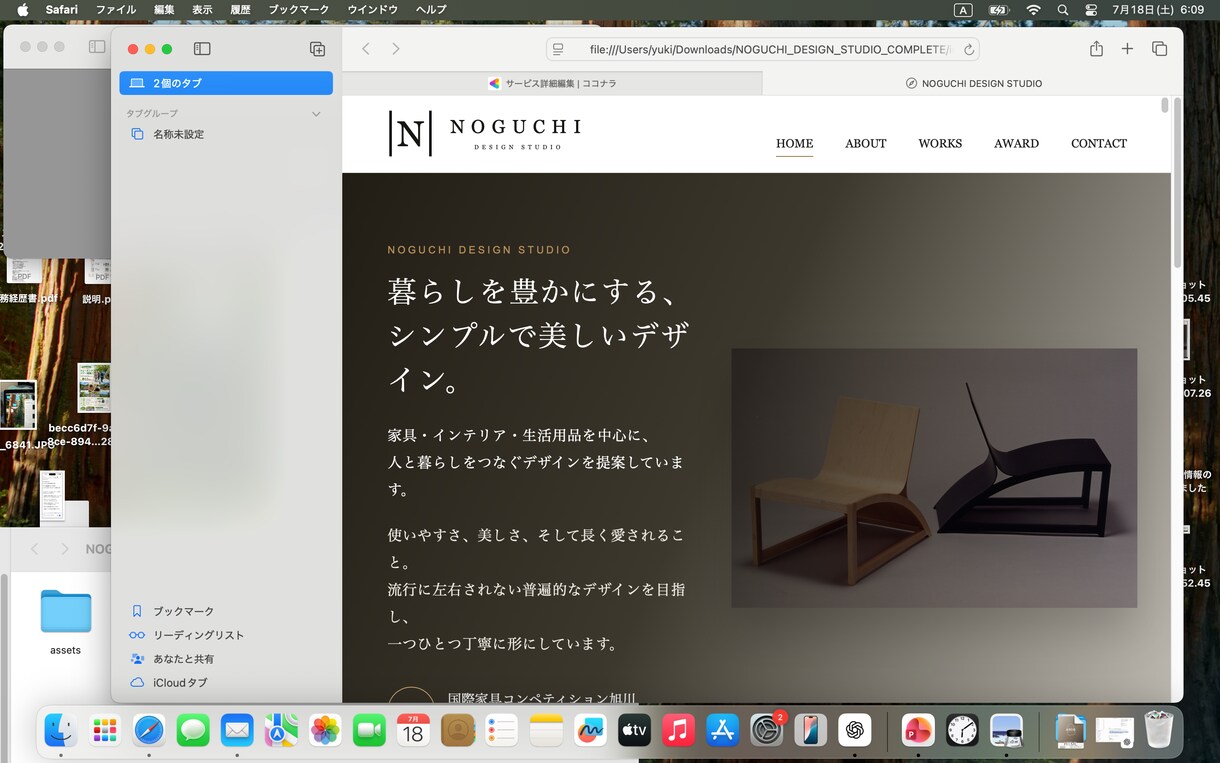Click HOME navigation link
Image resolution: width=1220 pixels, height=763 pixels.
click(795, 143)
